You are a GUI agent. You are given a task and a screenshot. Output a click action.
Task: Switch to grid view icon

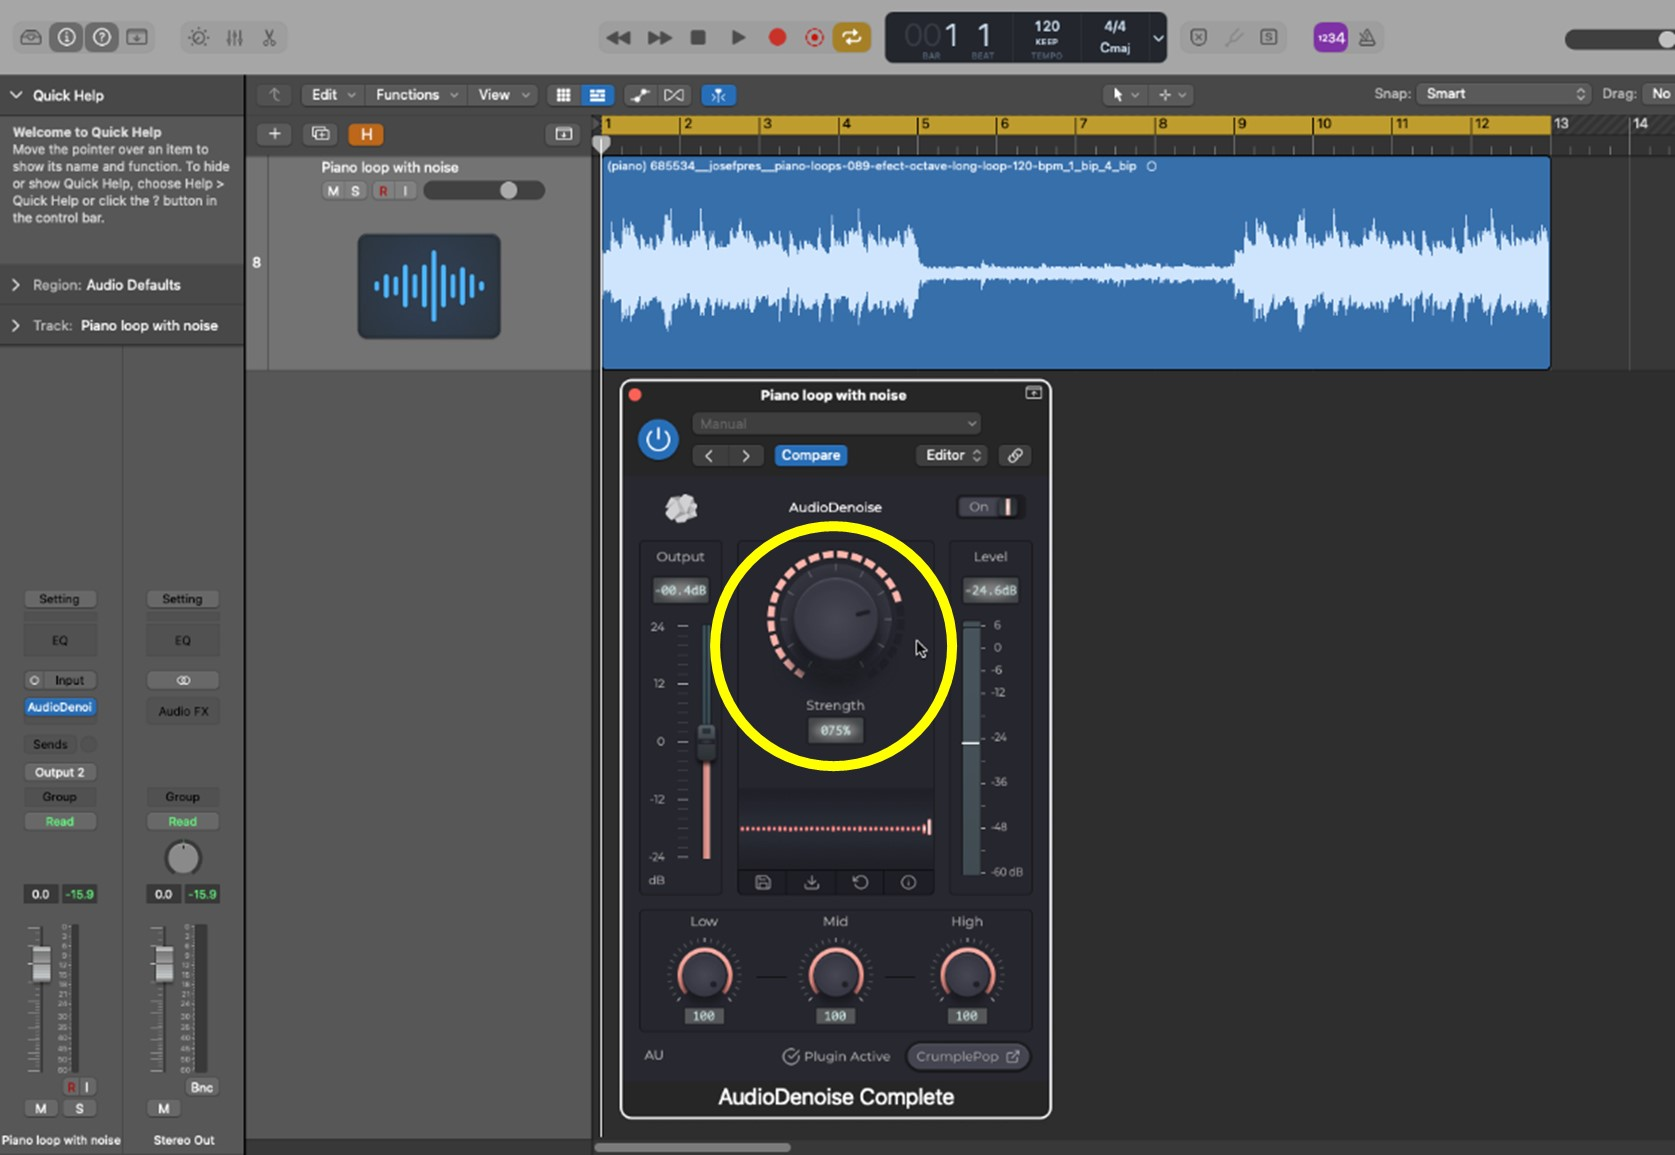[563, 95]
